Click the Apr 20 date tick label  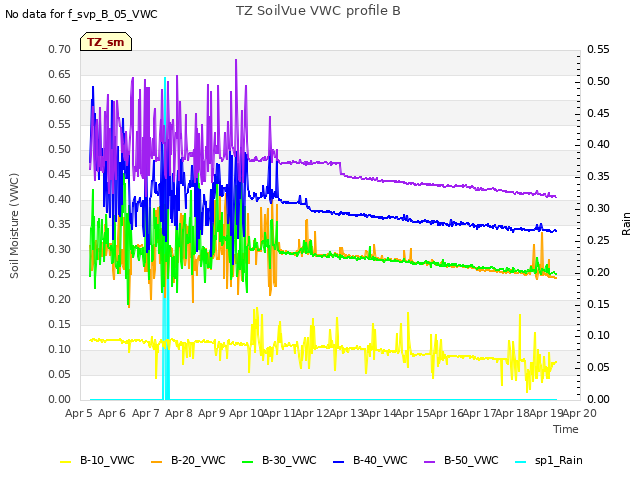pos(580,413)
